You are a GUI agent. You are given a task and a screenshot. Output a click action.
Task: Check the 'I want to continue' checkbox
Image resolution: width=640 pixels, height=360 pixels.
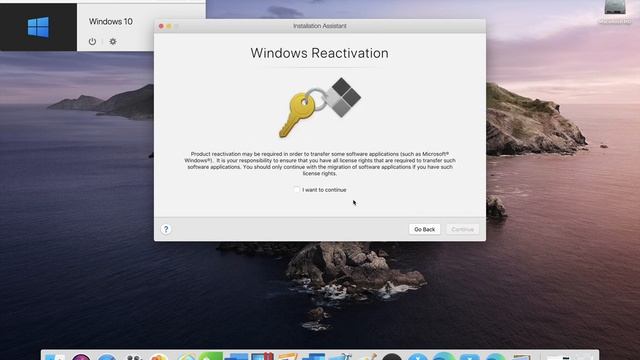pos(297,190)
